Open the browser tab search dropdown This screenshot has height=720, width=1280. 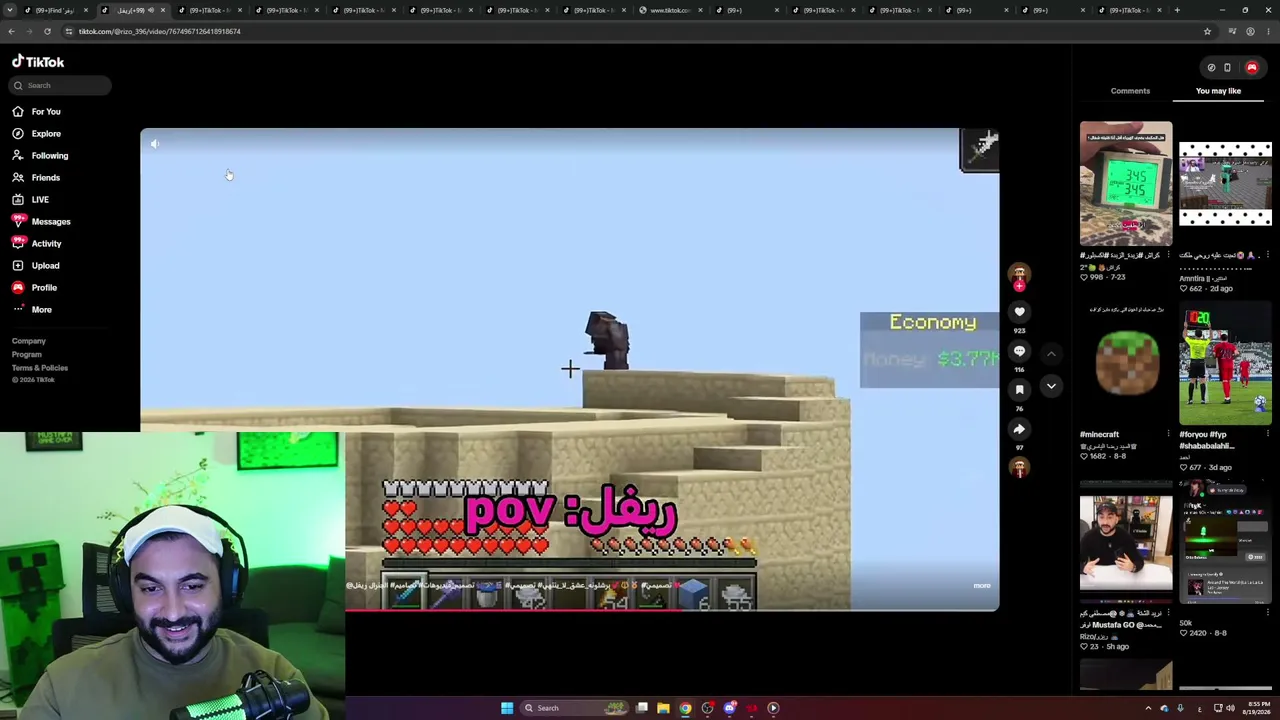click(11, 10)
